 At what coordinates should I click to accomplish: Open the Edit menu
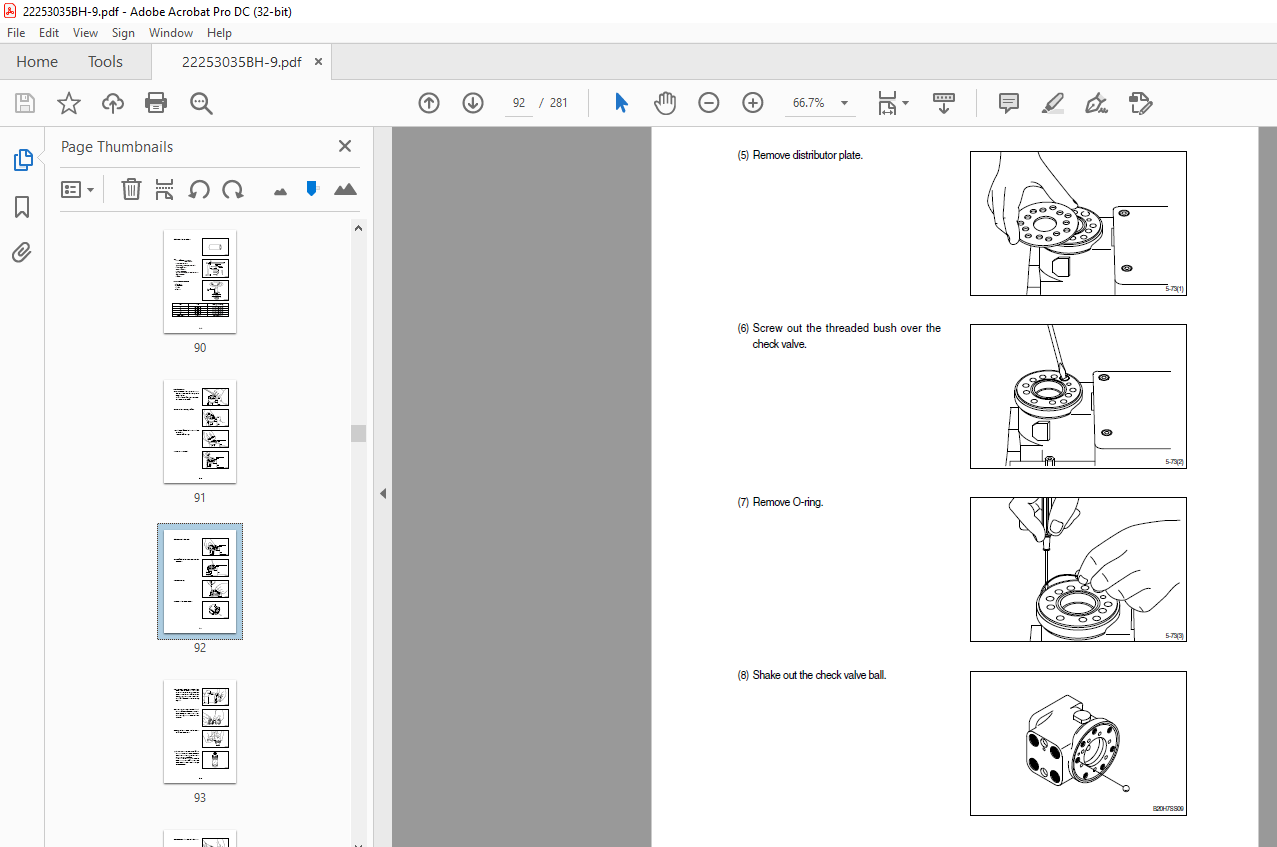pyautogui.click(x=49, y=33)
